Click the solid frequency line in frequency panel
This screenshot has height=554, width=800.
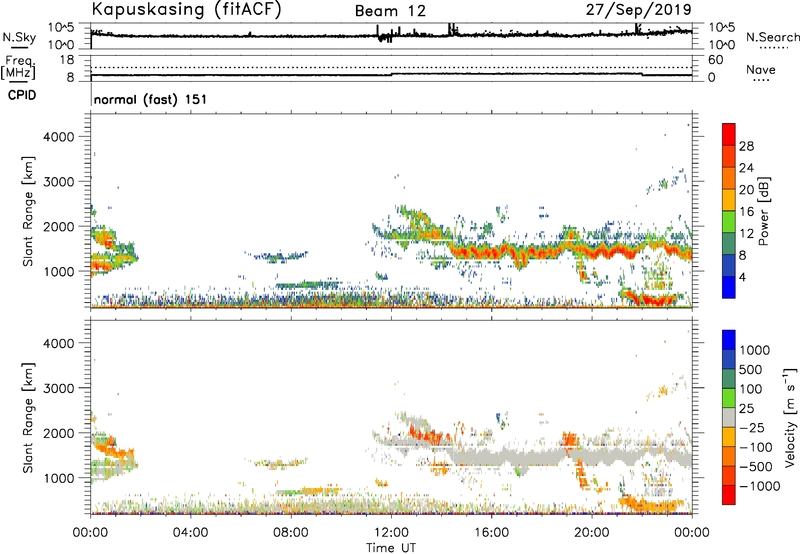391,74
